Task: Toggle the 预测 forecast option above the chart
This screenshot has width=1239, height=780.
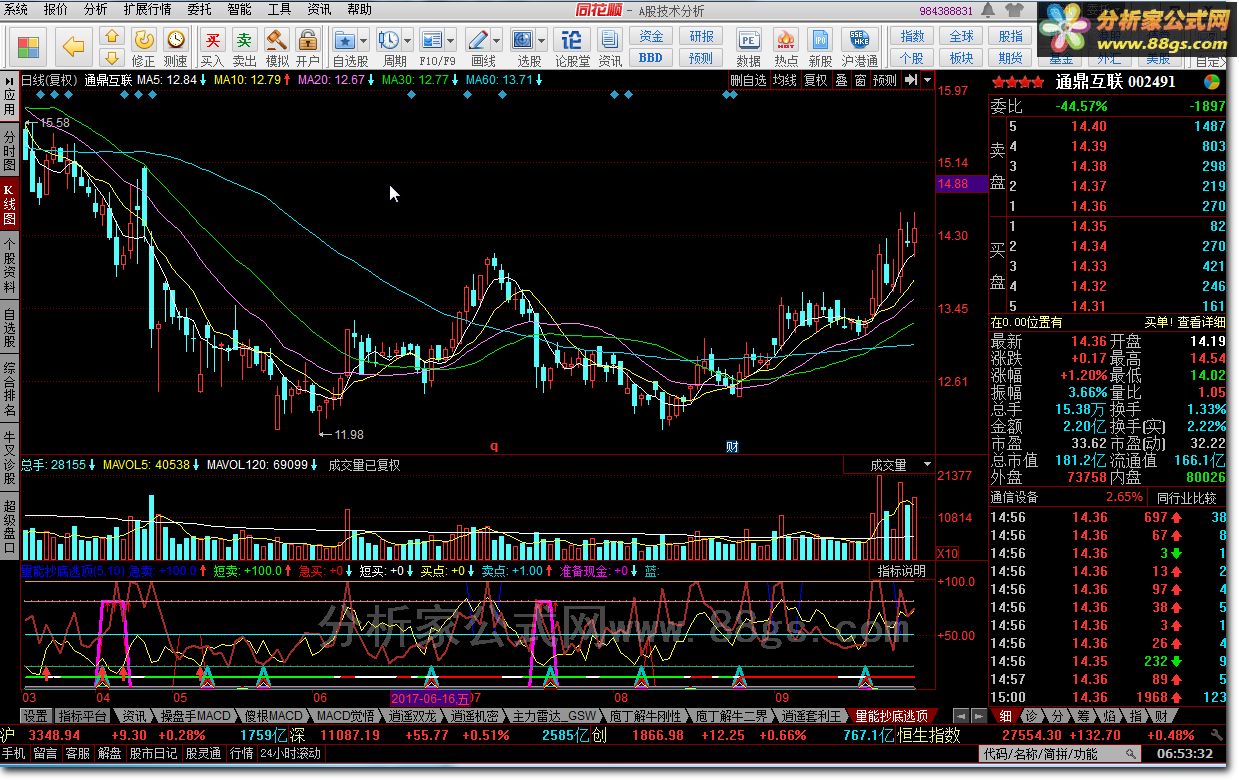Action: point(885,80)
